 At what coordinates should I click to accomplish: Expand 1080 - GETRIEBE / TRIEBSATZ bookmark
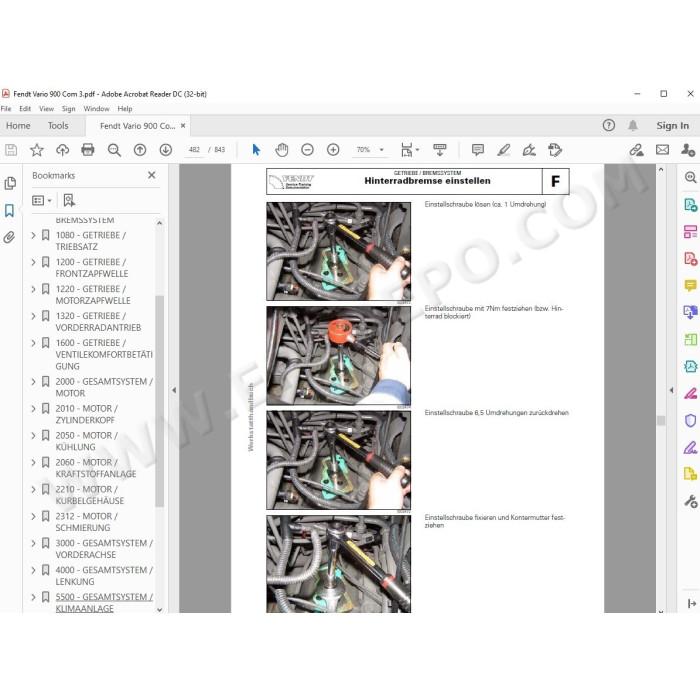point(33,235)
